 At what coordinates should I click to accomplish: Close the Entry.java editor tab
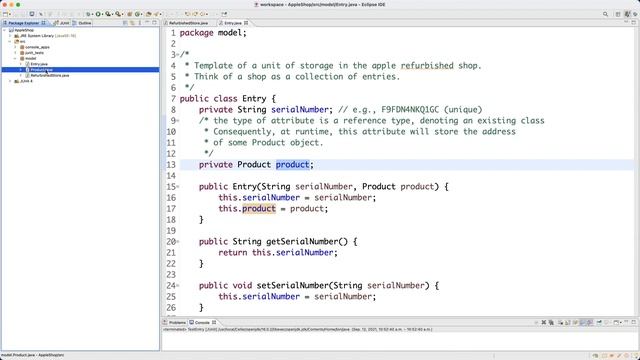point(246,23)
